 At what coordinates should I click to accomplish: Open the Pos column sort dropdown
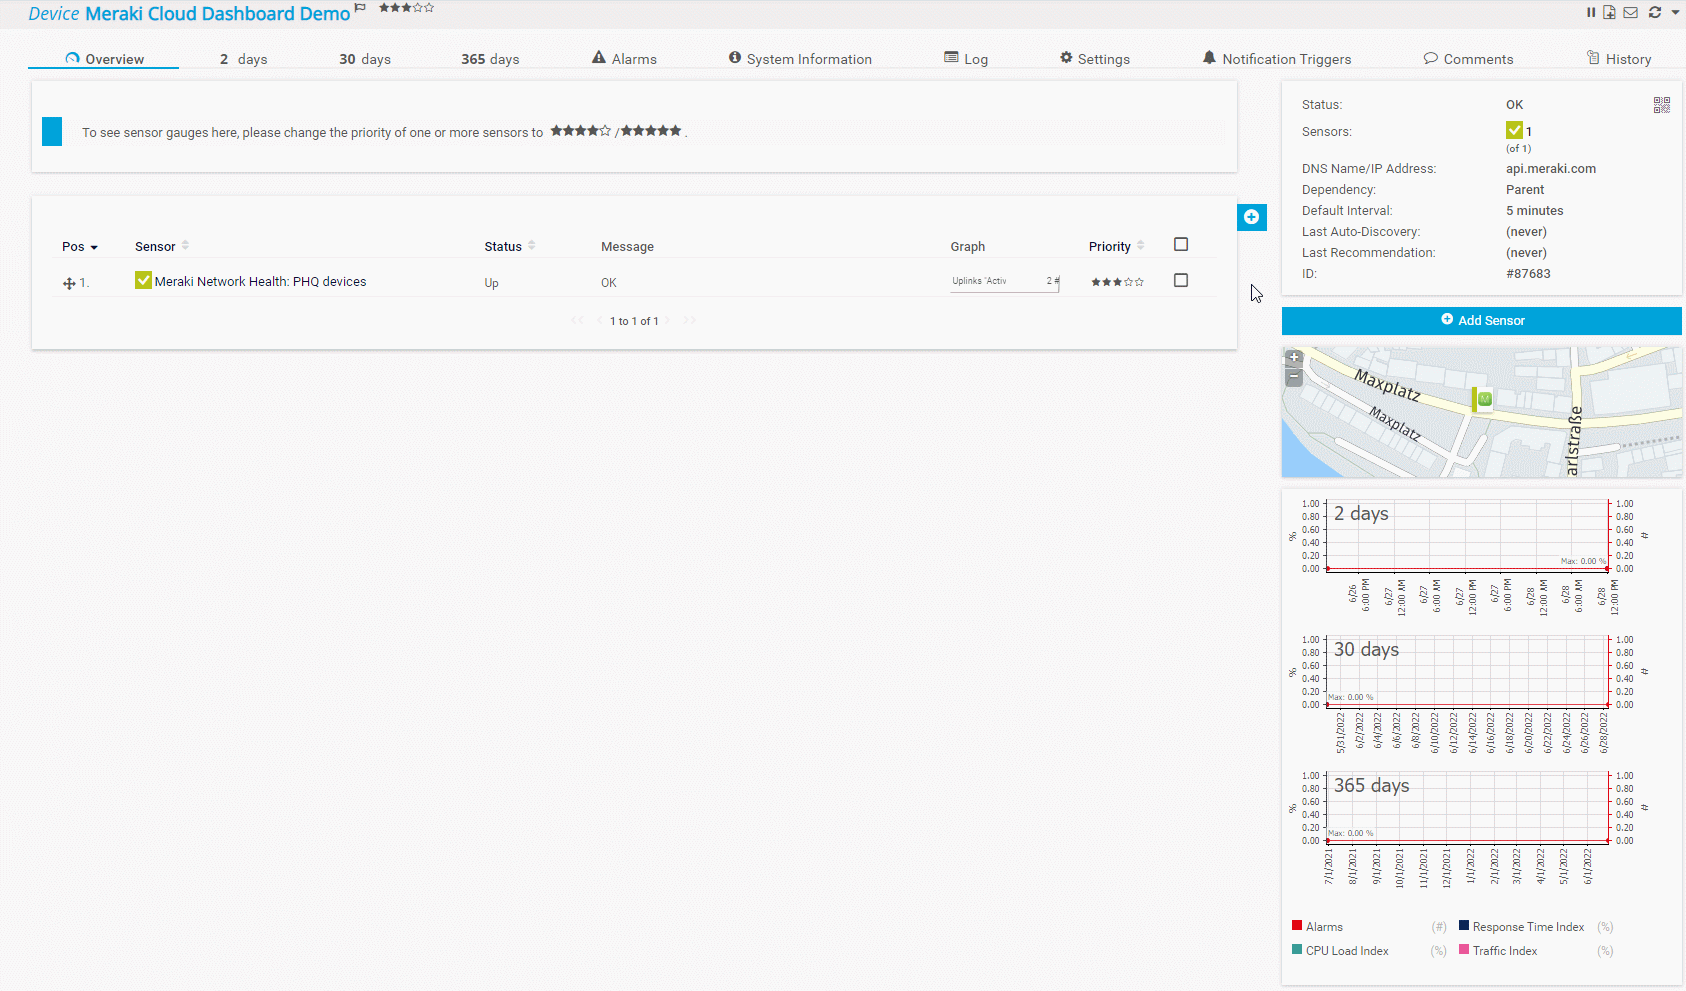(93, 246)
